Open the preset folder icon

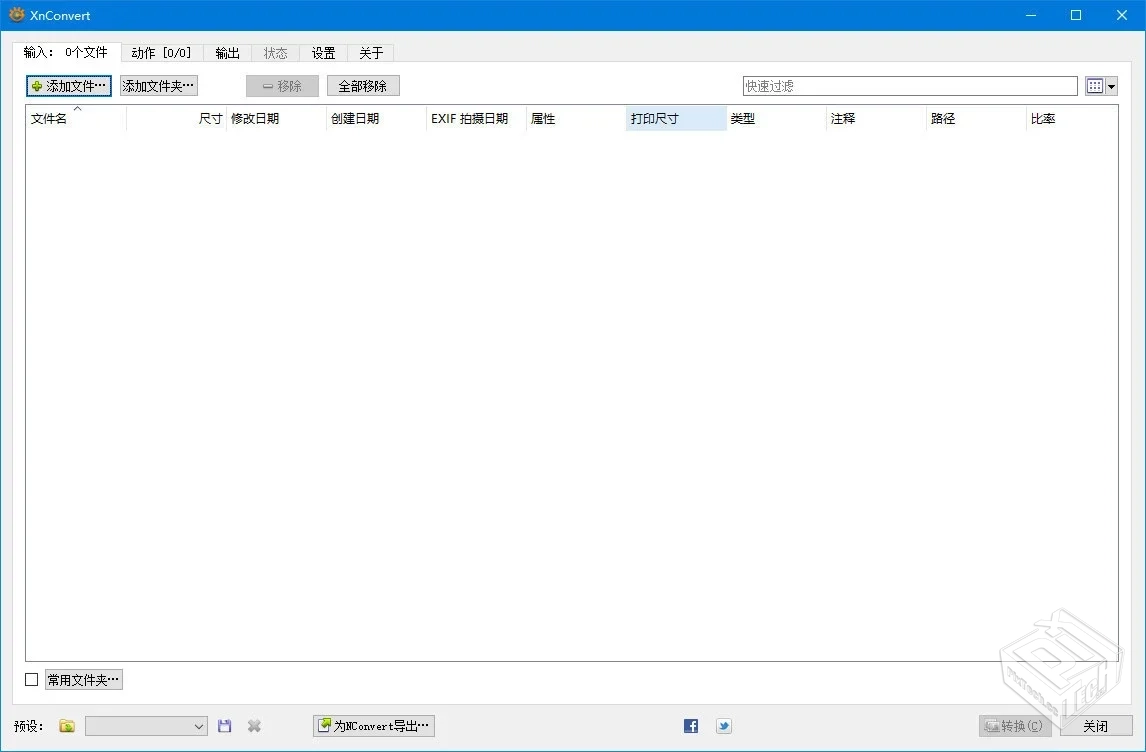[x=66, y=726]
